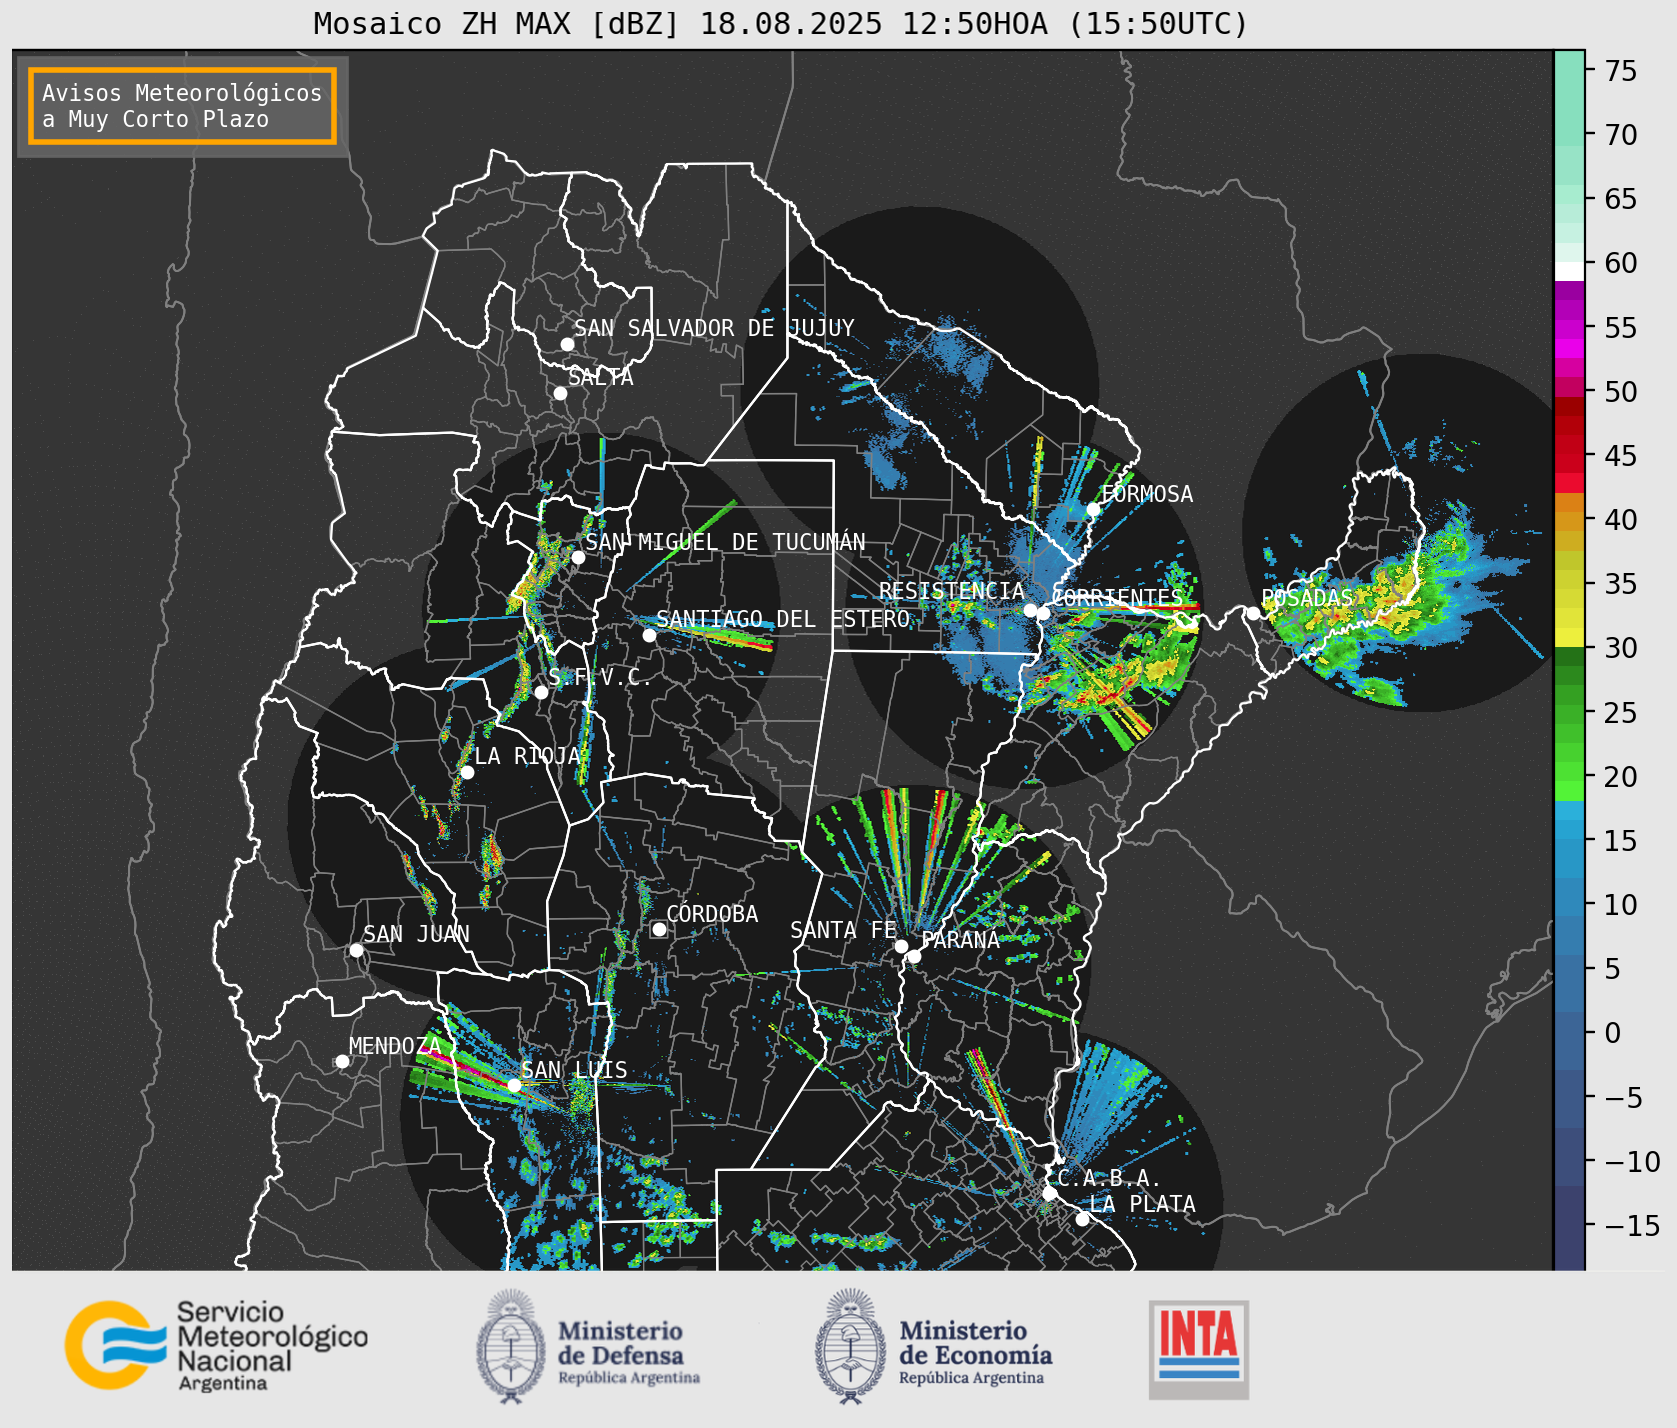
Task: Click the LA RIOJA label
Action: (x=527, y=756)
